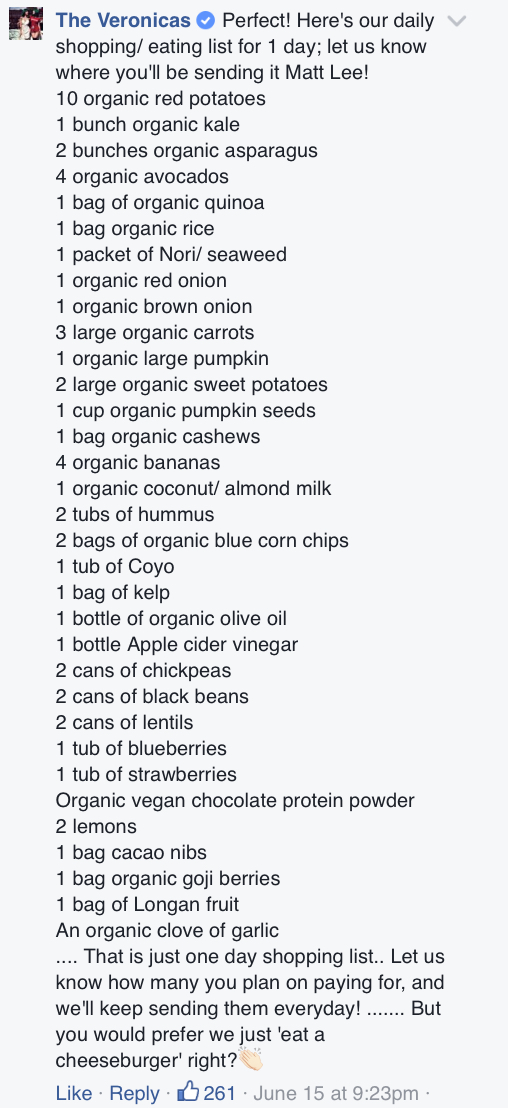Open the 261 likes count list

point(220,1093)
